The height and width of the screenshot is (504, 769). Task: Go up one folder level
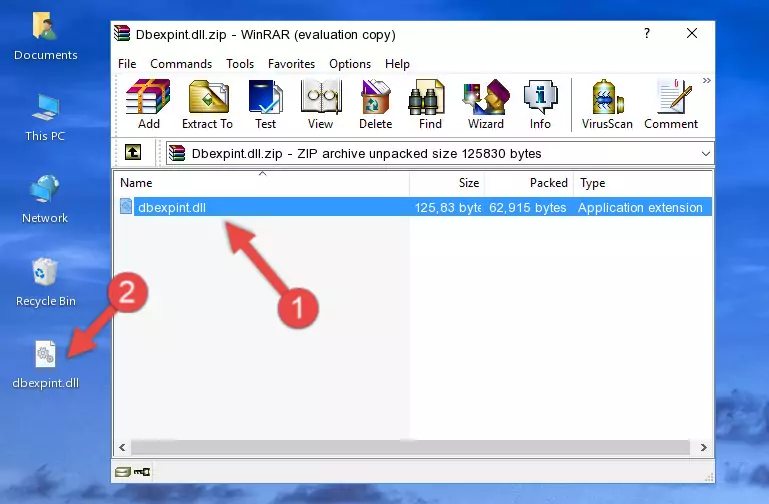tap(133, 152)
